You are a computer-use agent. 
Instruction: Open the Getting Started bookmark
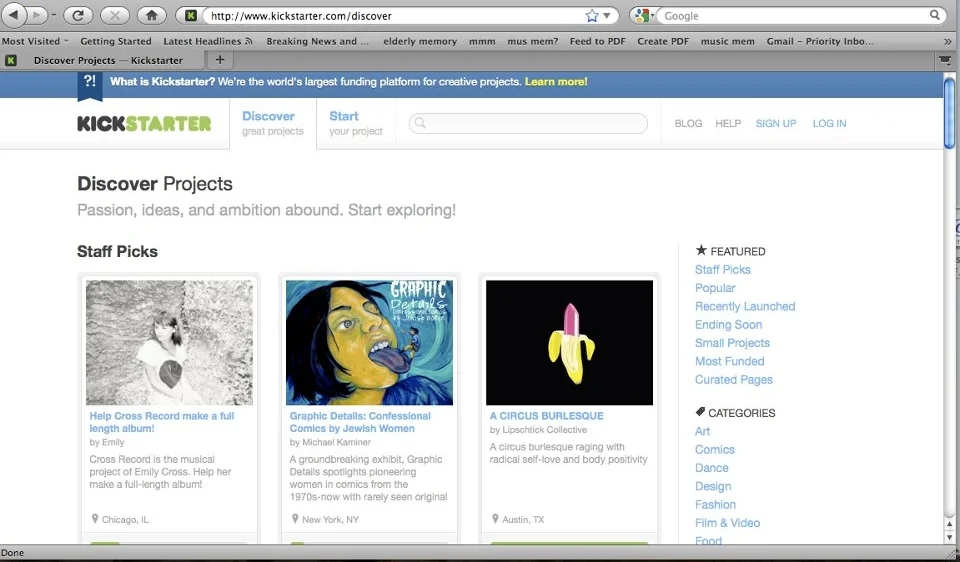pos(116,41)
